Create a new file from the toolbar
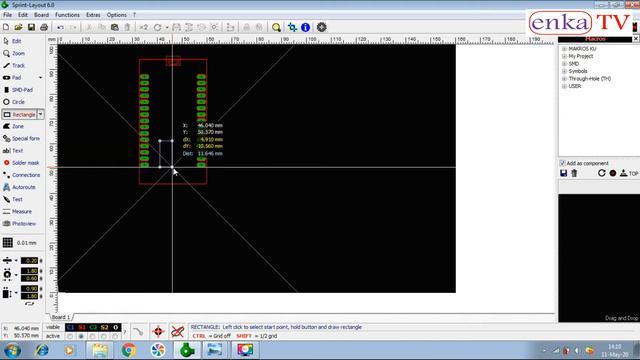 click(x=6, y=27)
